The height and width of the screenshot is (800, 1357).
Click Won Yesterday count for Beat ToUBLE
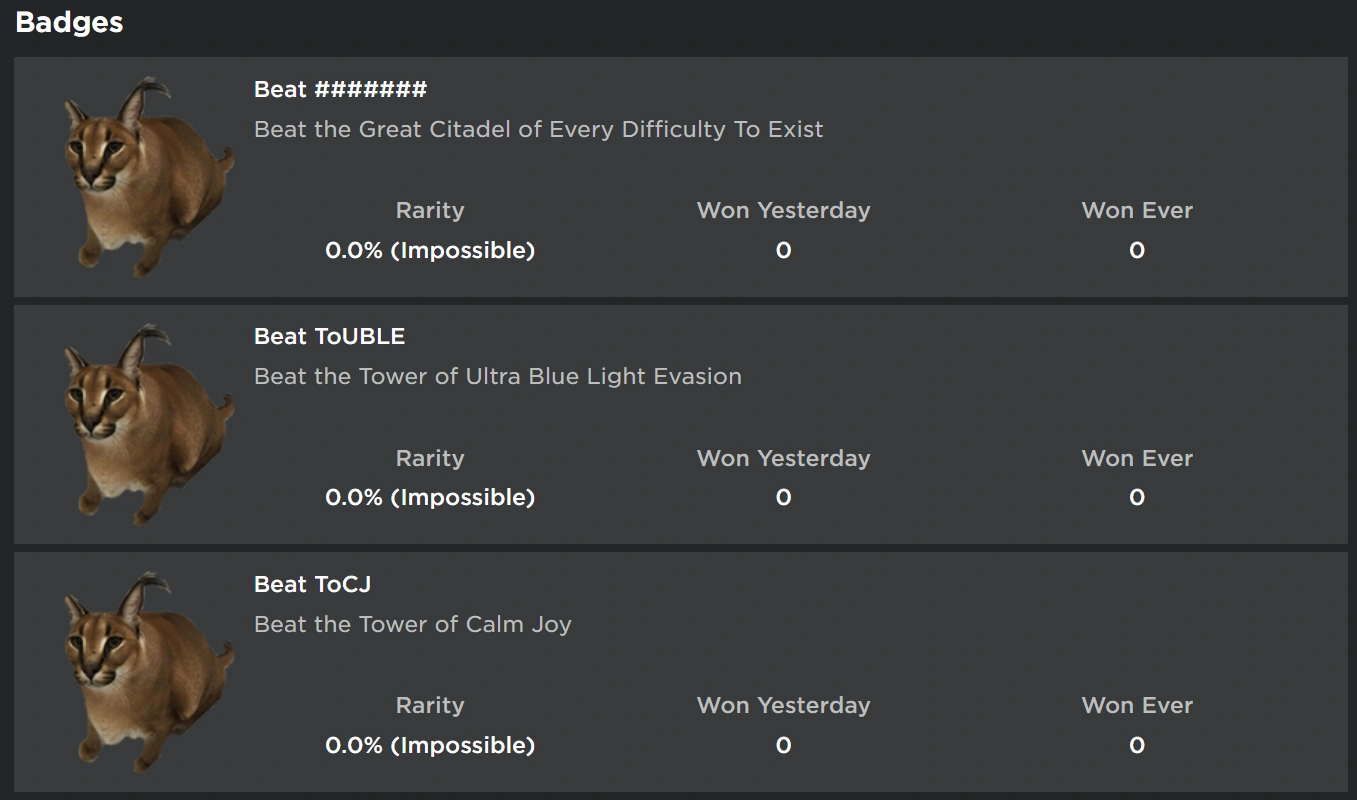[783, 498]
